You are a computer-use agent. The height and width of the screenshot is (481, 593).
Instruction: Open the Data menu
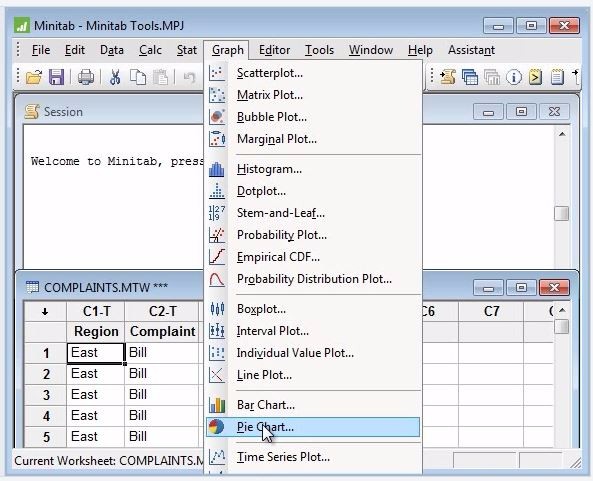point(112,50)
